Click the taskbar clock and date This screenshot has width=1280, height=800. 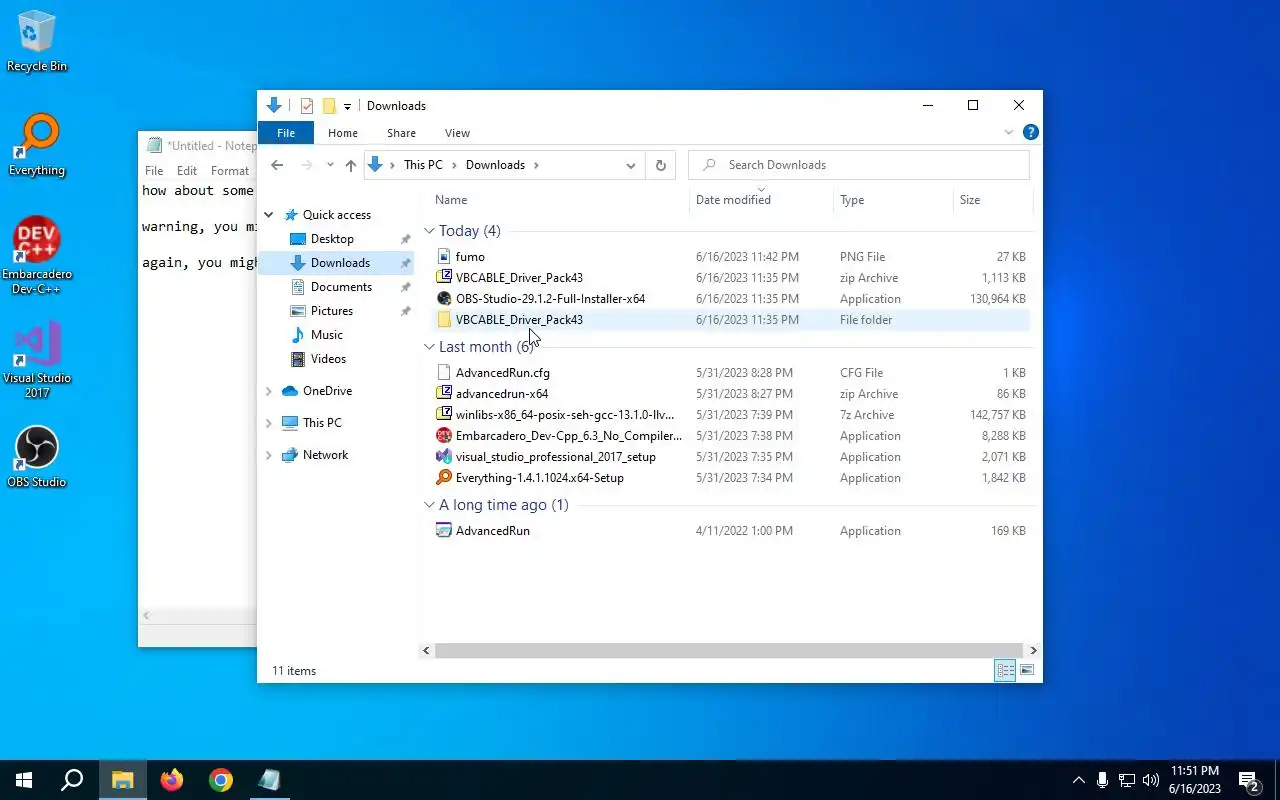click(1195, 780)
